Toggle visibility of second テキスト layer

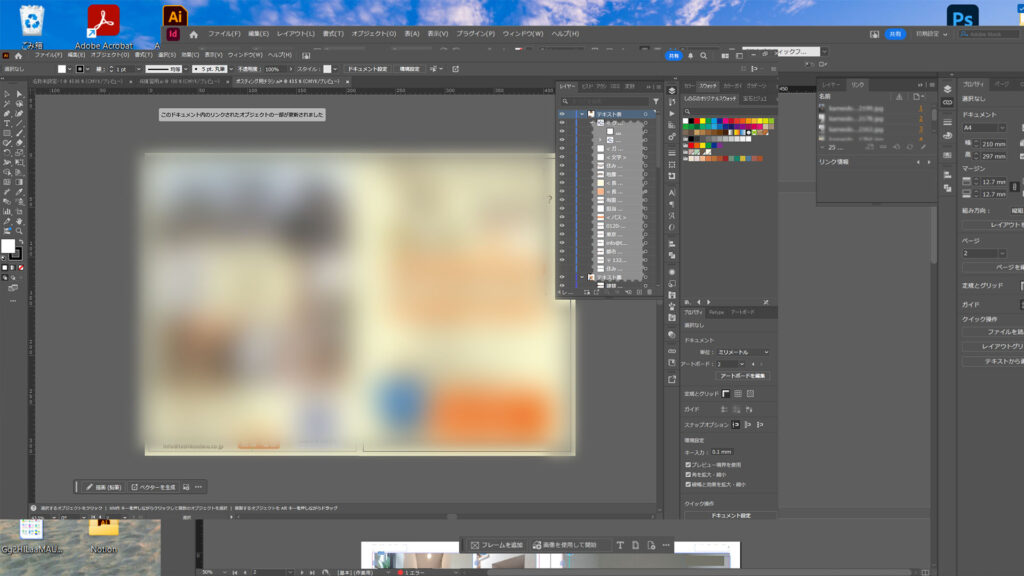tap(562, 278)
